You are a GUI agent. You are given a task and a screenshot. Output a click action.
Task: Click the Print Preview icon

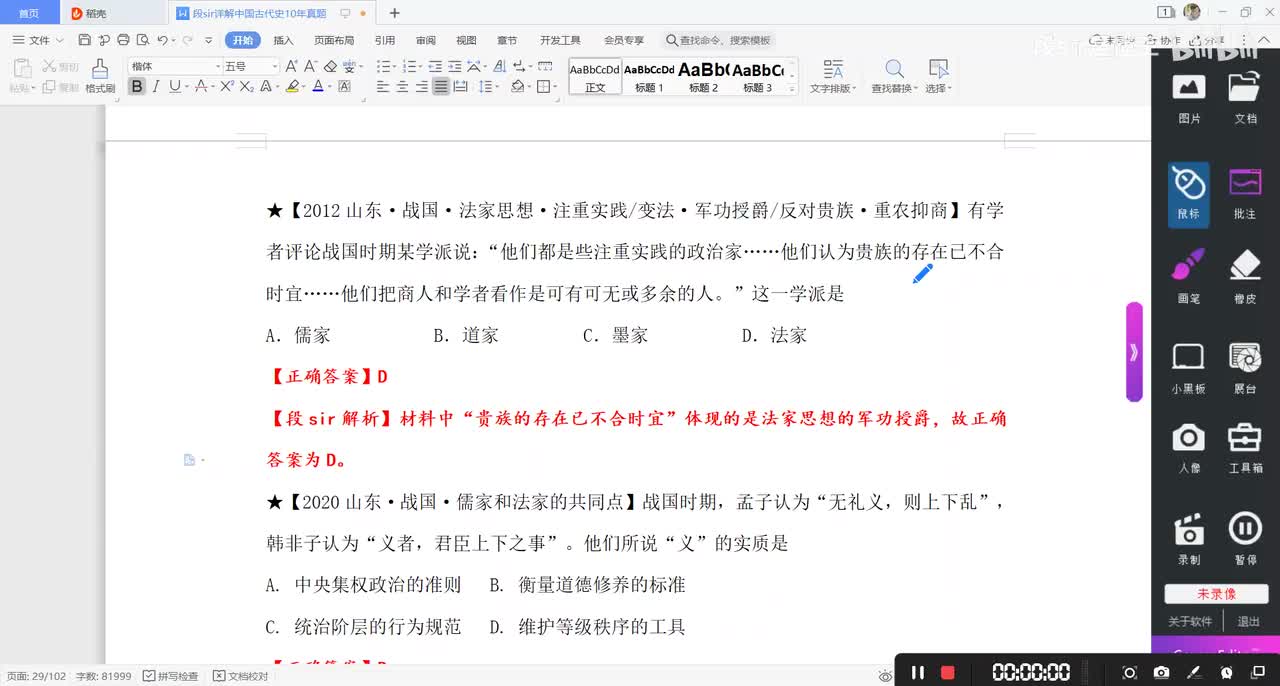[142, 40]
